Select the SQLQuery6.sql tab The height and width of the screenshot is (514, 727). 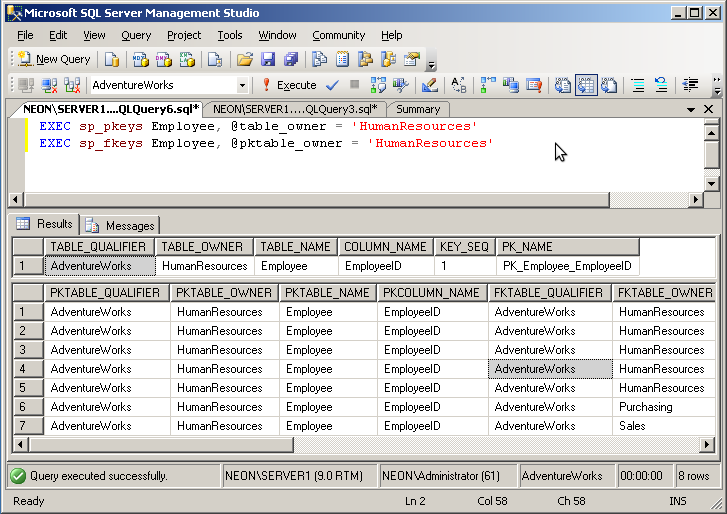(x=110, y=109)
